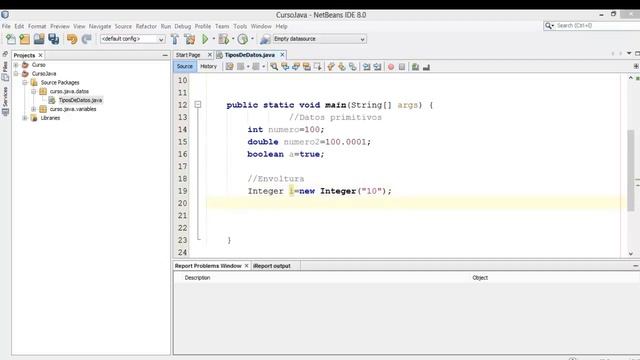This screenshot has width=640, height=360.
Task: Select TiposDeDatos.java in the project tree
Action: pos(80,100)
